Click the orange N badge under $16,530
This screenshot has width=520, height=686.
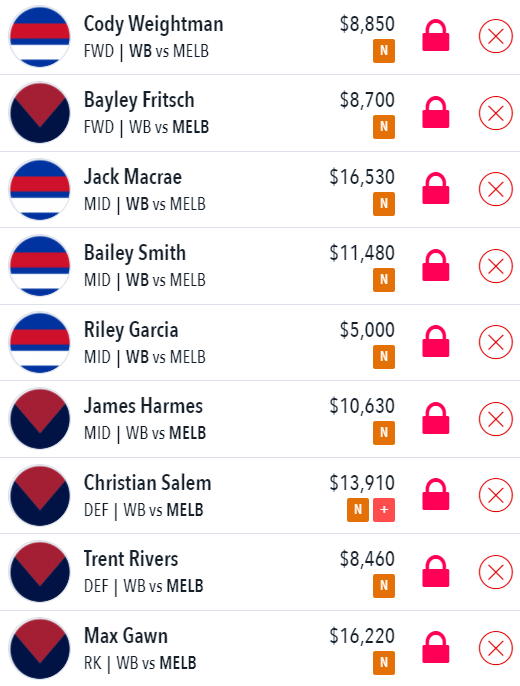click(384, 204)
